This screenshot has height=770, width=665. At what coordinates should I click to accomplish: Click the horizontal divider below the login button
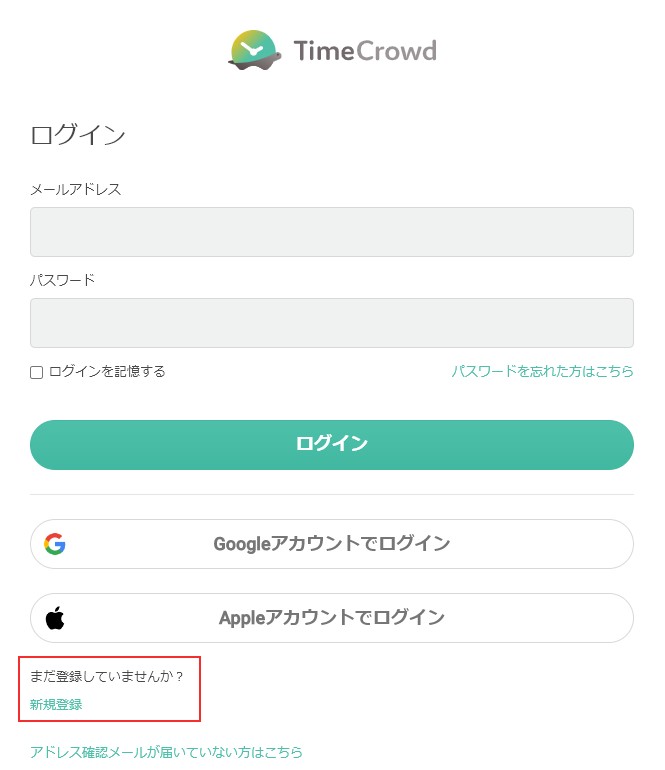(x=332, y=495)
